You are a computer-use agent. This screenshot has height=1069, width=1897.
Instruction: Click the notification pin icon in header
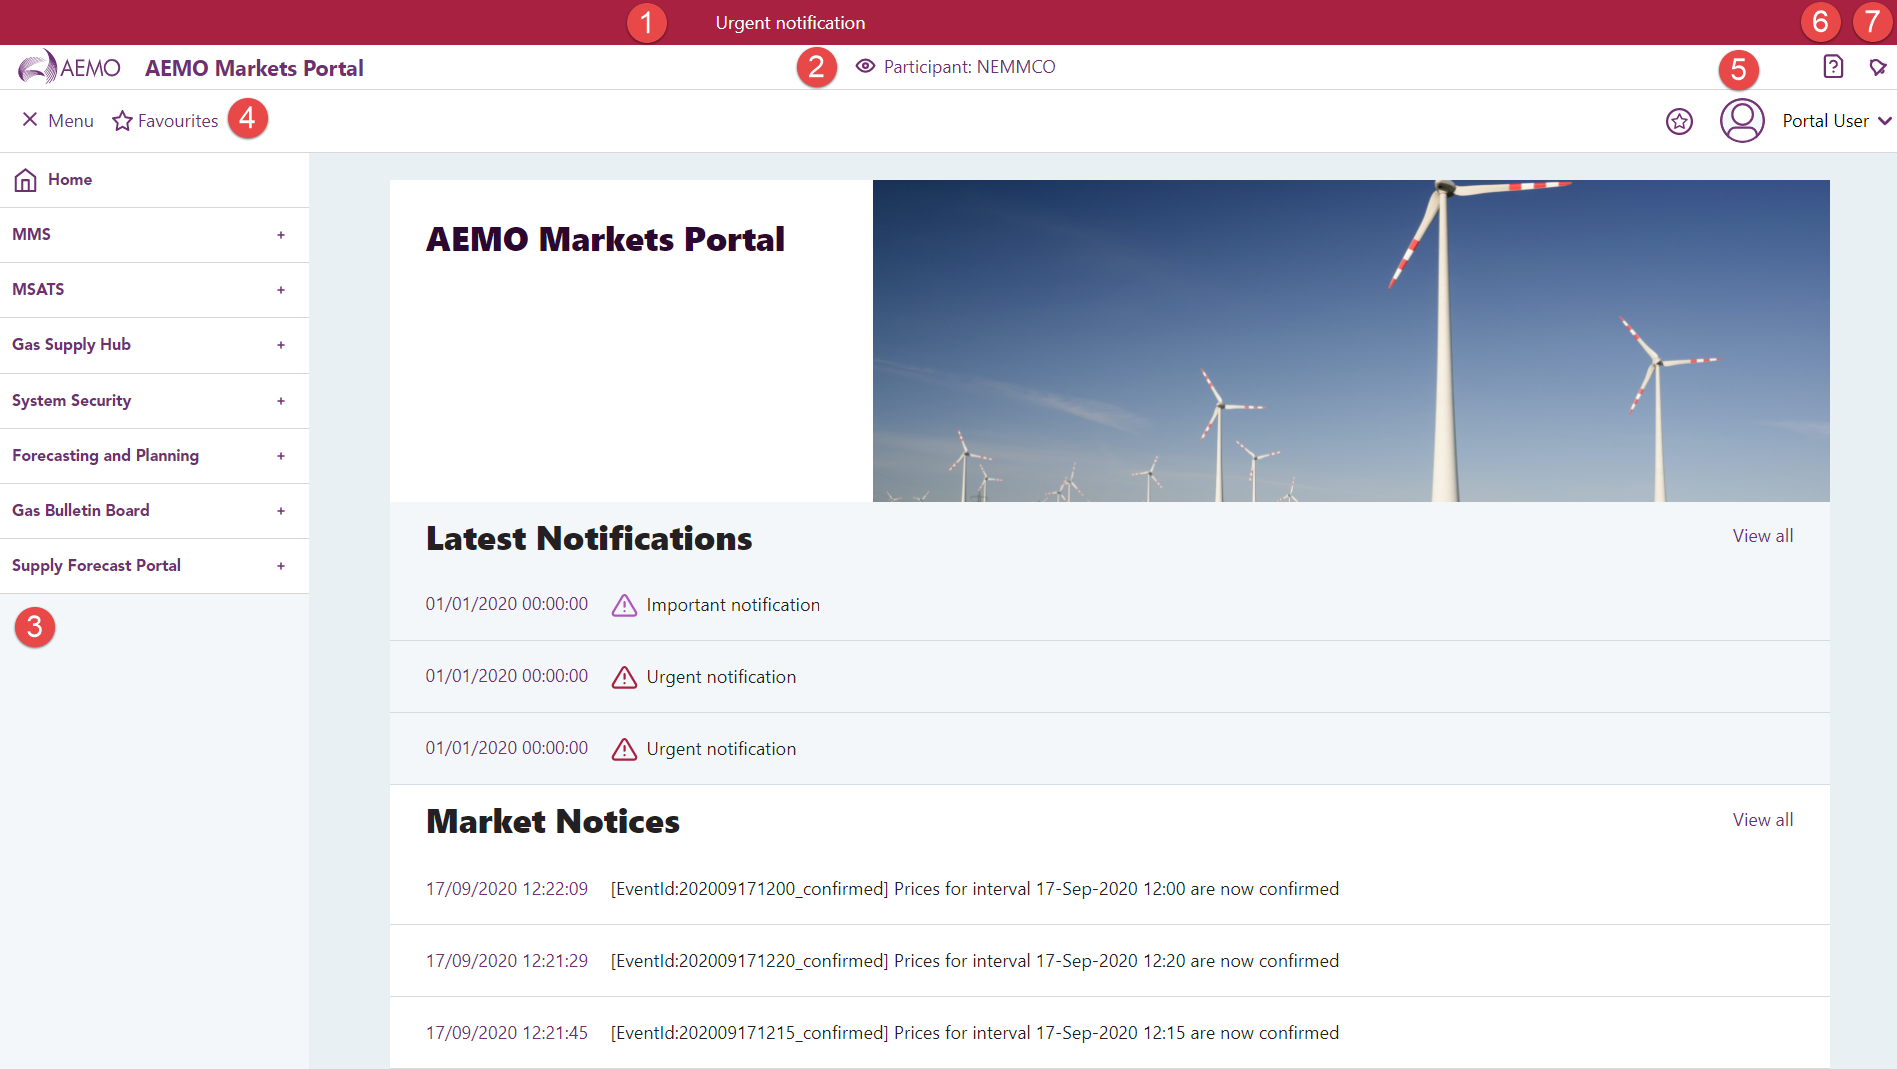pyautogui.click(x=1877, y=67)
